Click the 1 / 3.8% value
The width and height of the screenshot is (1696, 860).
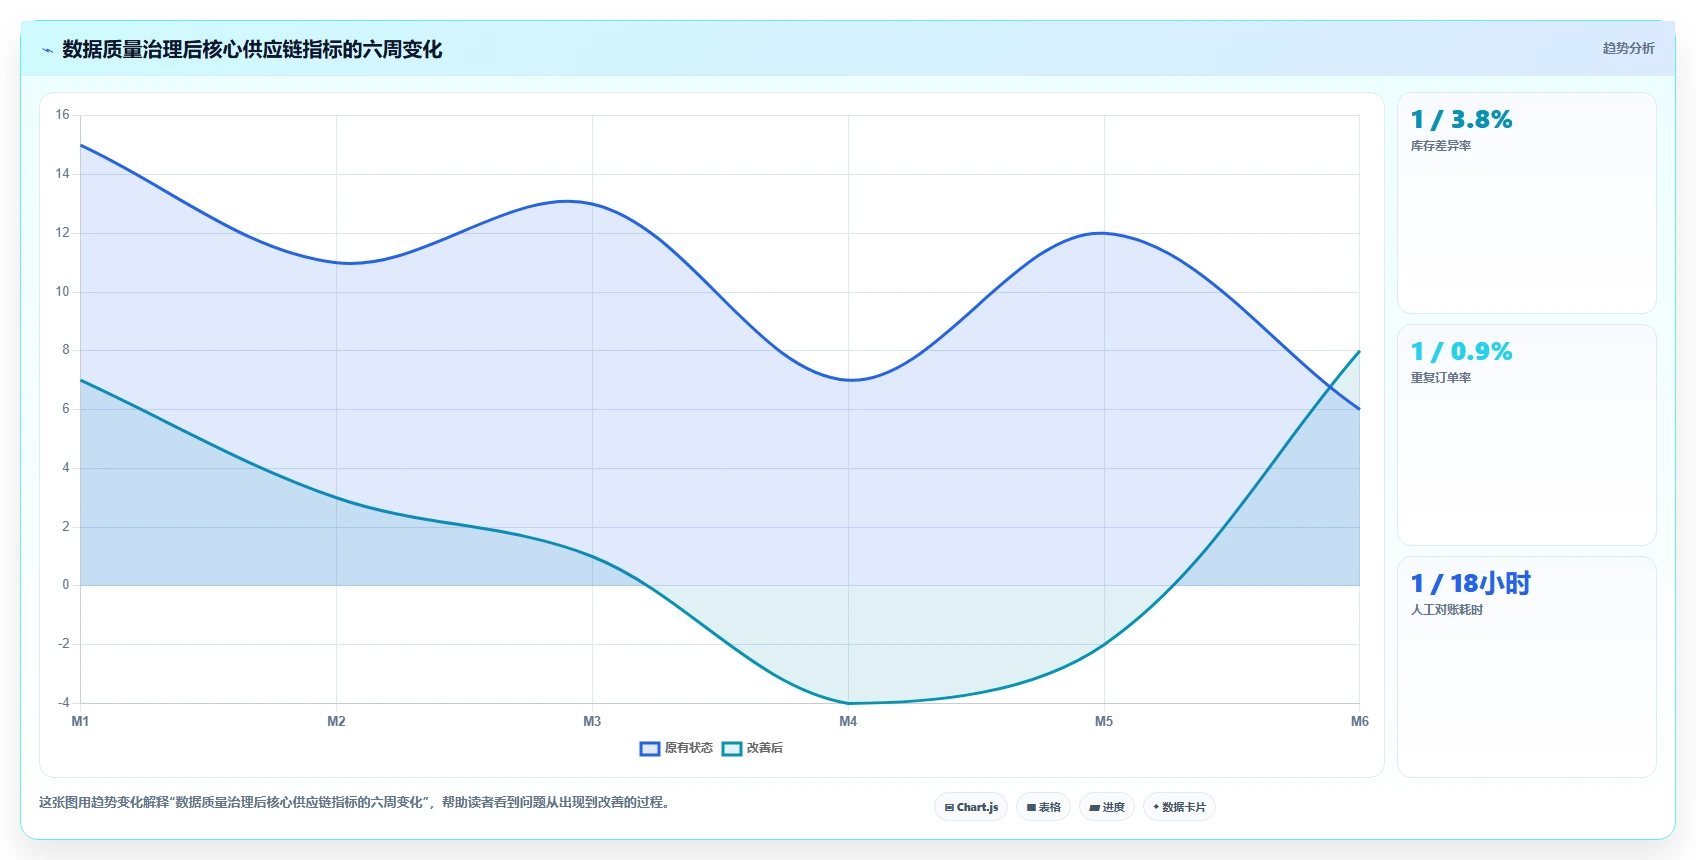(x=1461, y=120)
